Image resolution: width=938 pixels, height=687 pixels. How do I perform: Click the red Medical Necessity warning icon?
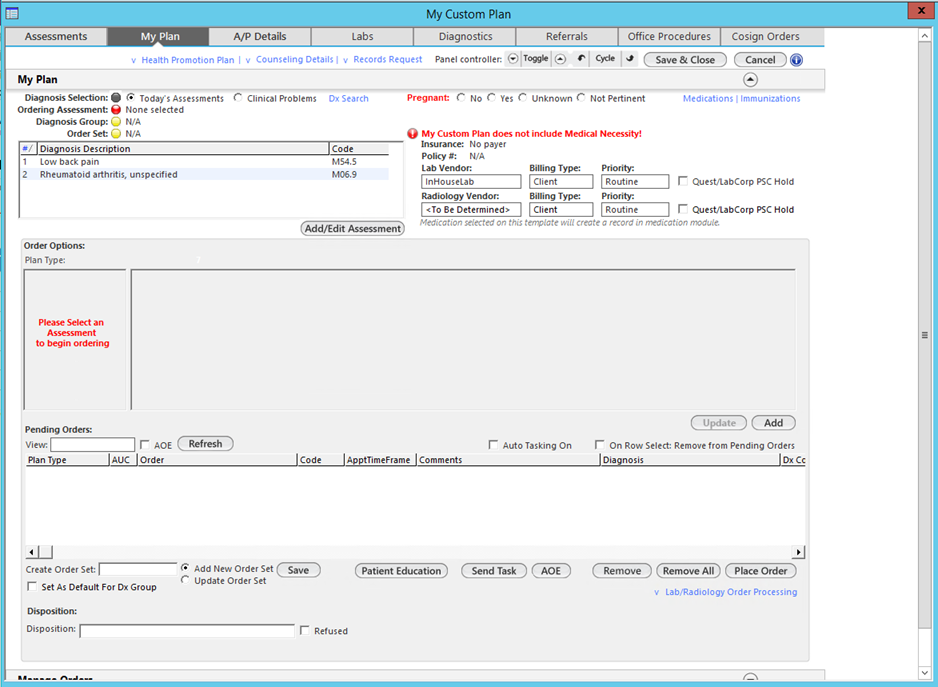[412, 133]
